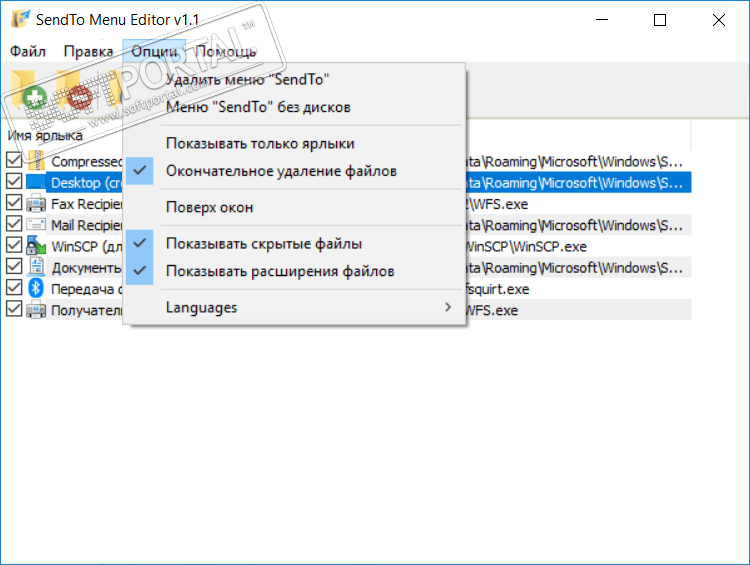
Task: Uncheck the Получатель entry checkbox
Action: [x=14, y=309]
